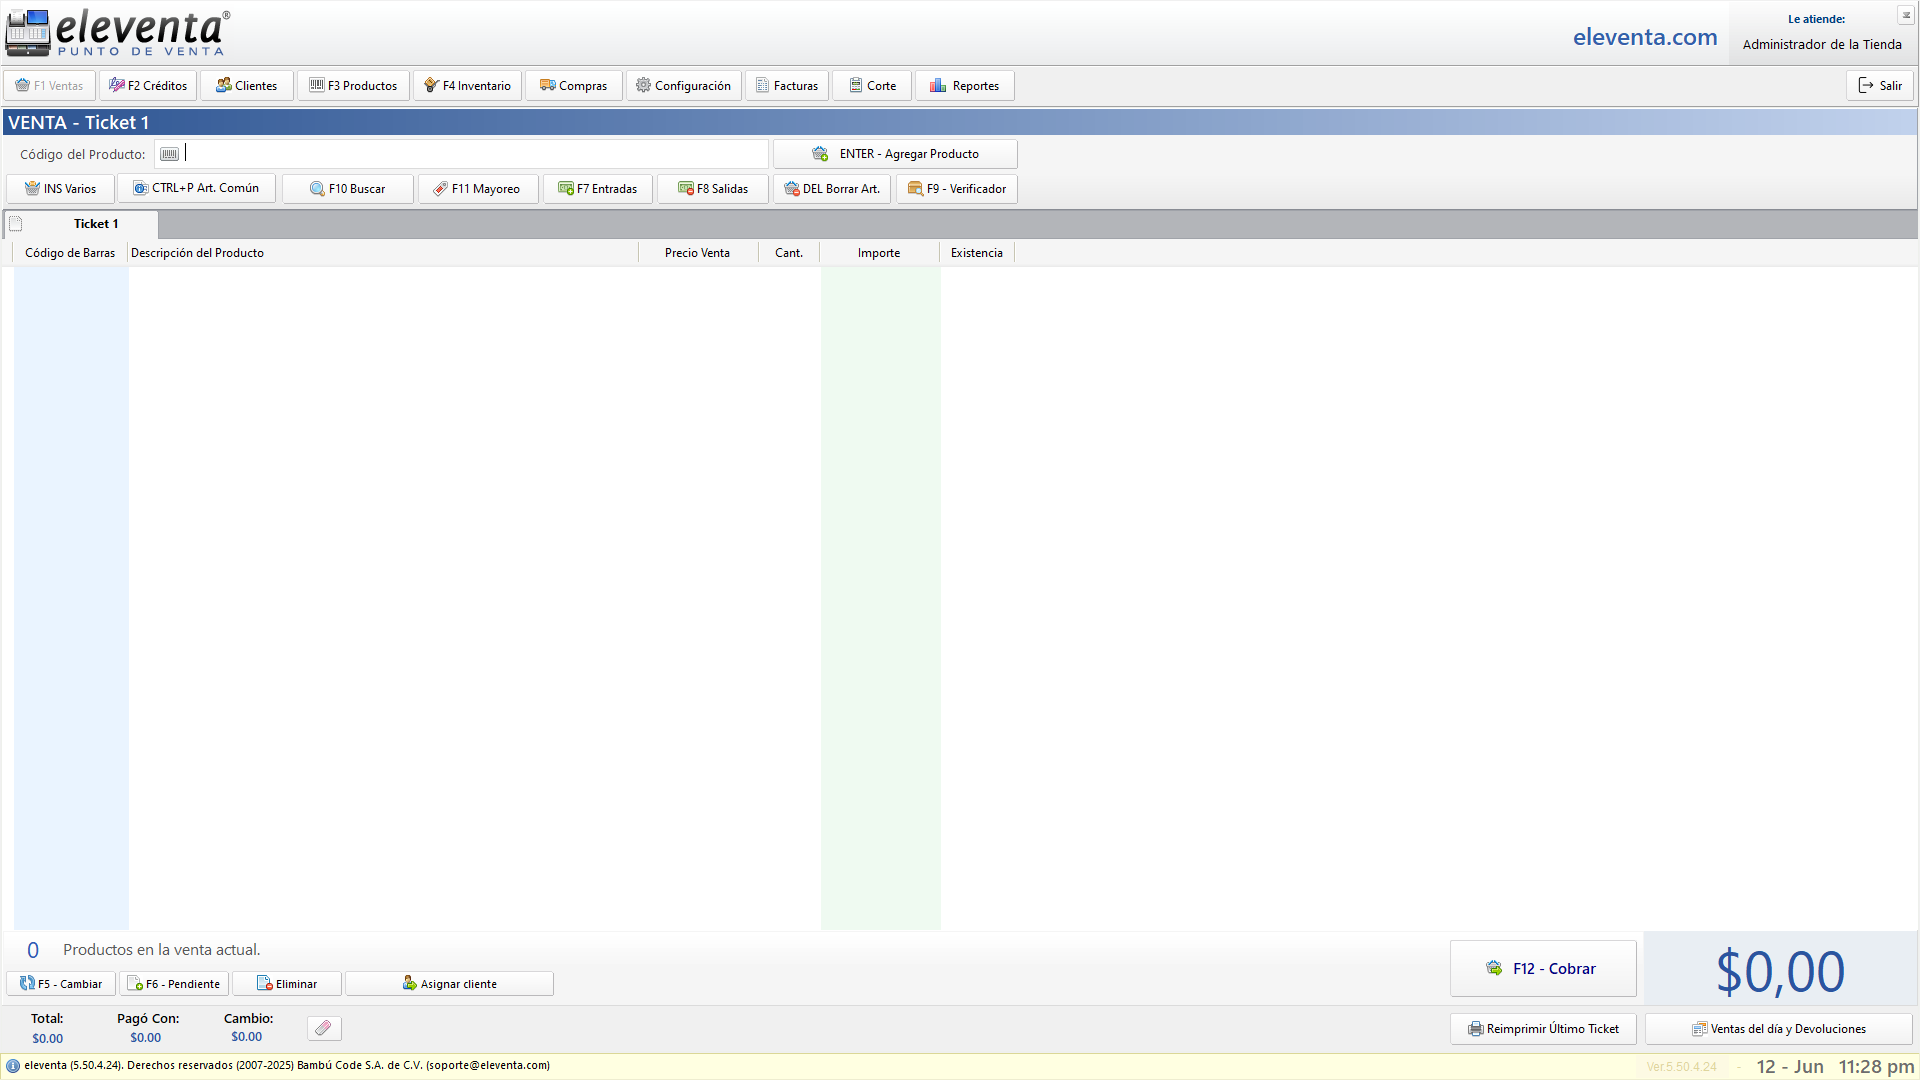The image size is (1920, 1080).
Task: Click Salir to exit the application
Action: coord(1879,85)
